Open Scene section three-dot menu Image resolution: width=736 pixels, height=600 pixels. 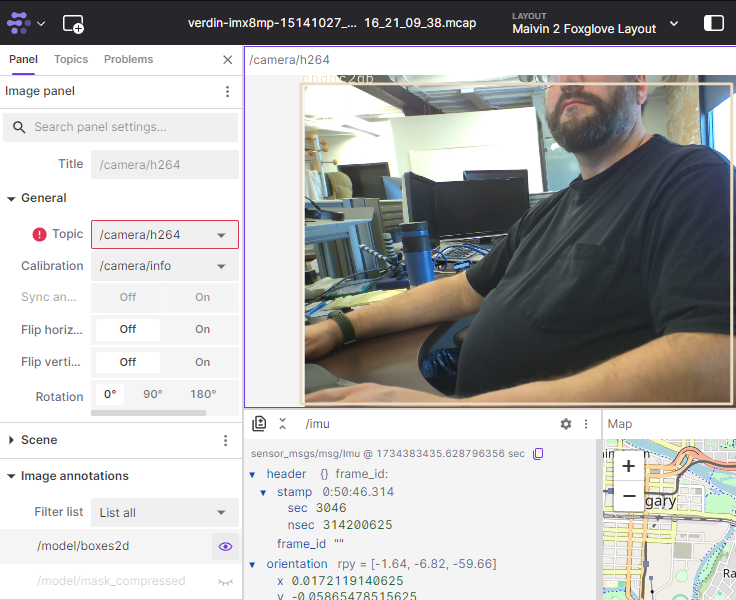click(225, 440)
